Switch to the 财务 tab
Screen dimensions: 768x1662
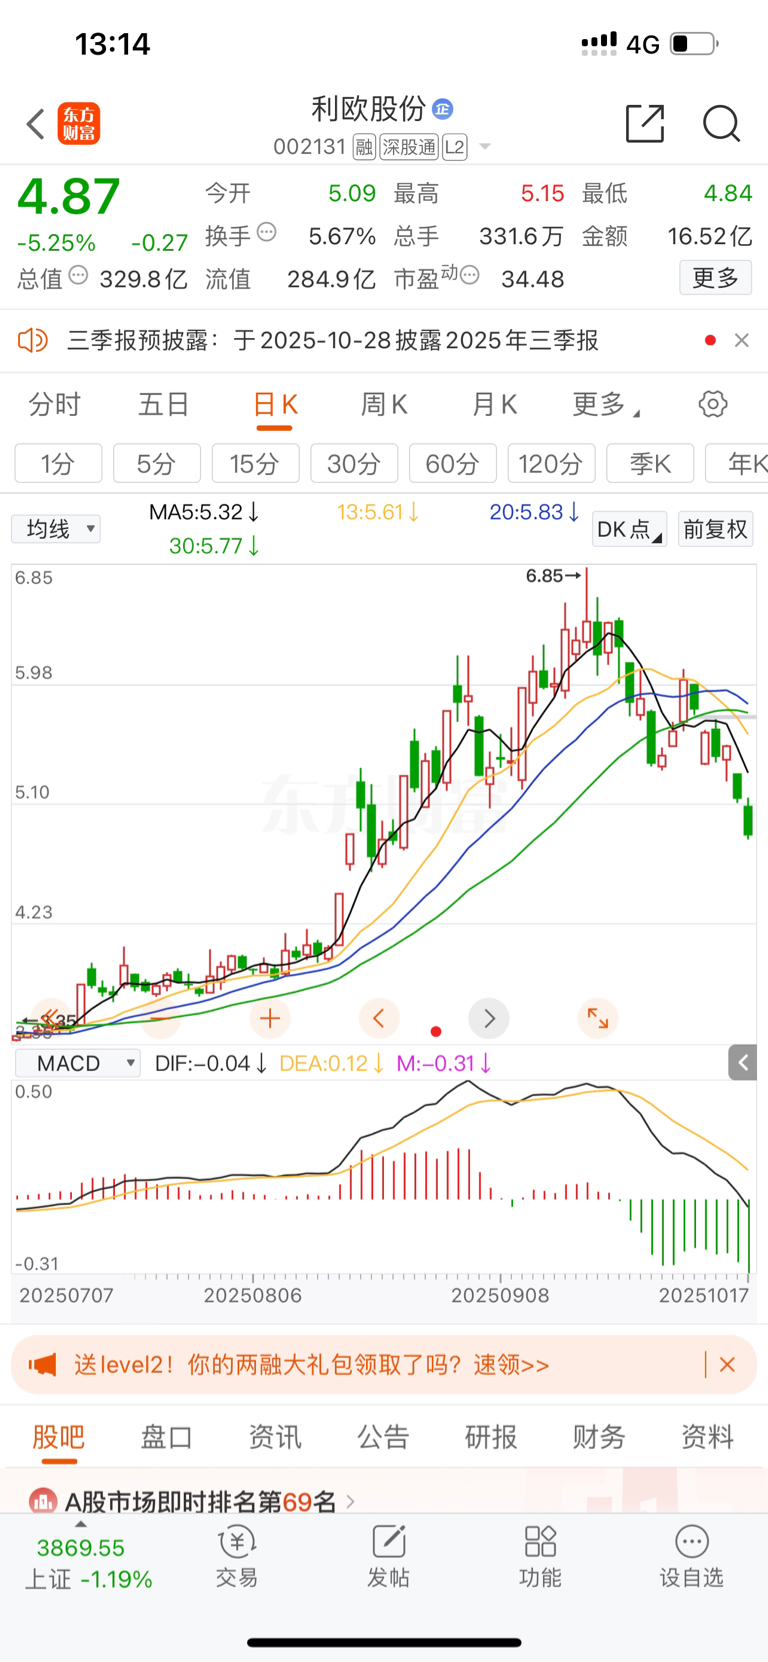pos(599,1437)
